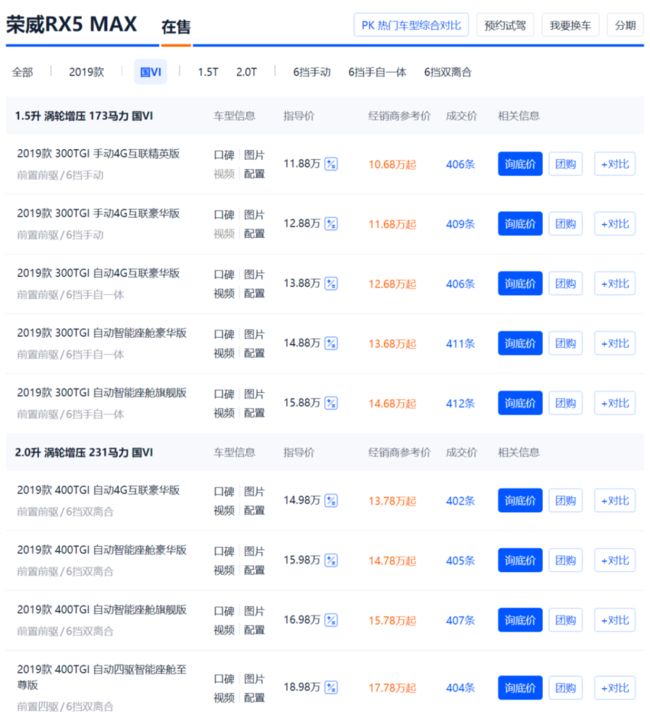The image size is (650, 721).
Task: Filter by 6挡手自一体 transmission
Action: (377, 72)
